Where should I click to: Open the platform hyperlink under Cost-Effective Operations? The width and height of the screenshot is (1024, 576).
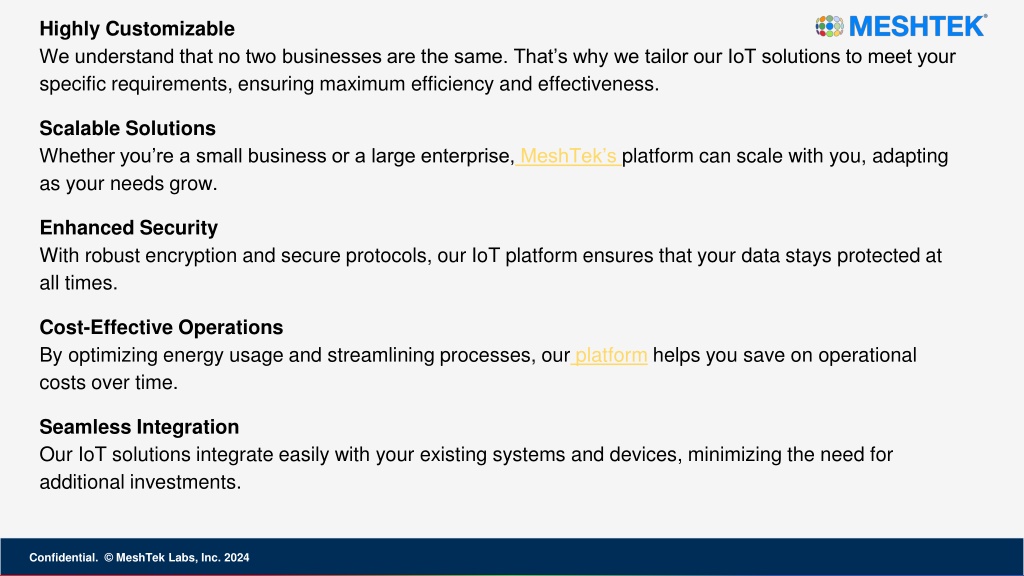[609, 355]
